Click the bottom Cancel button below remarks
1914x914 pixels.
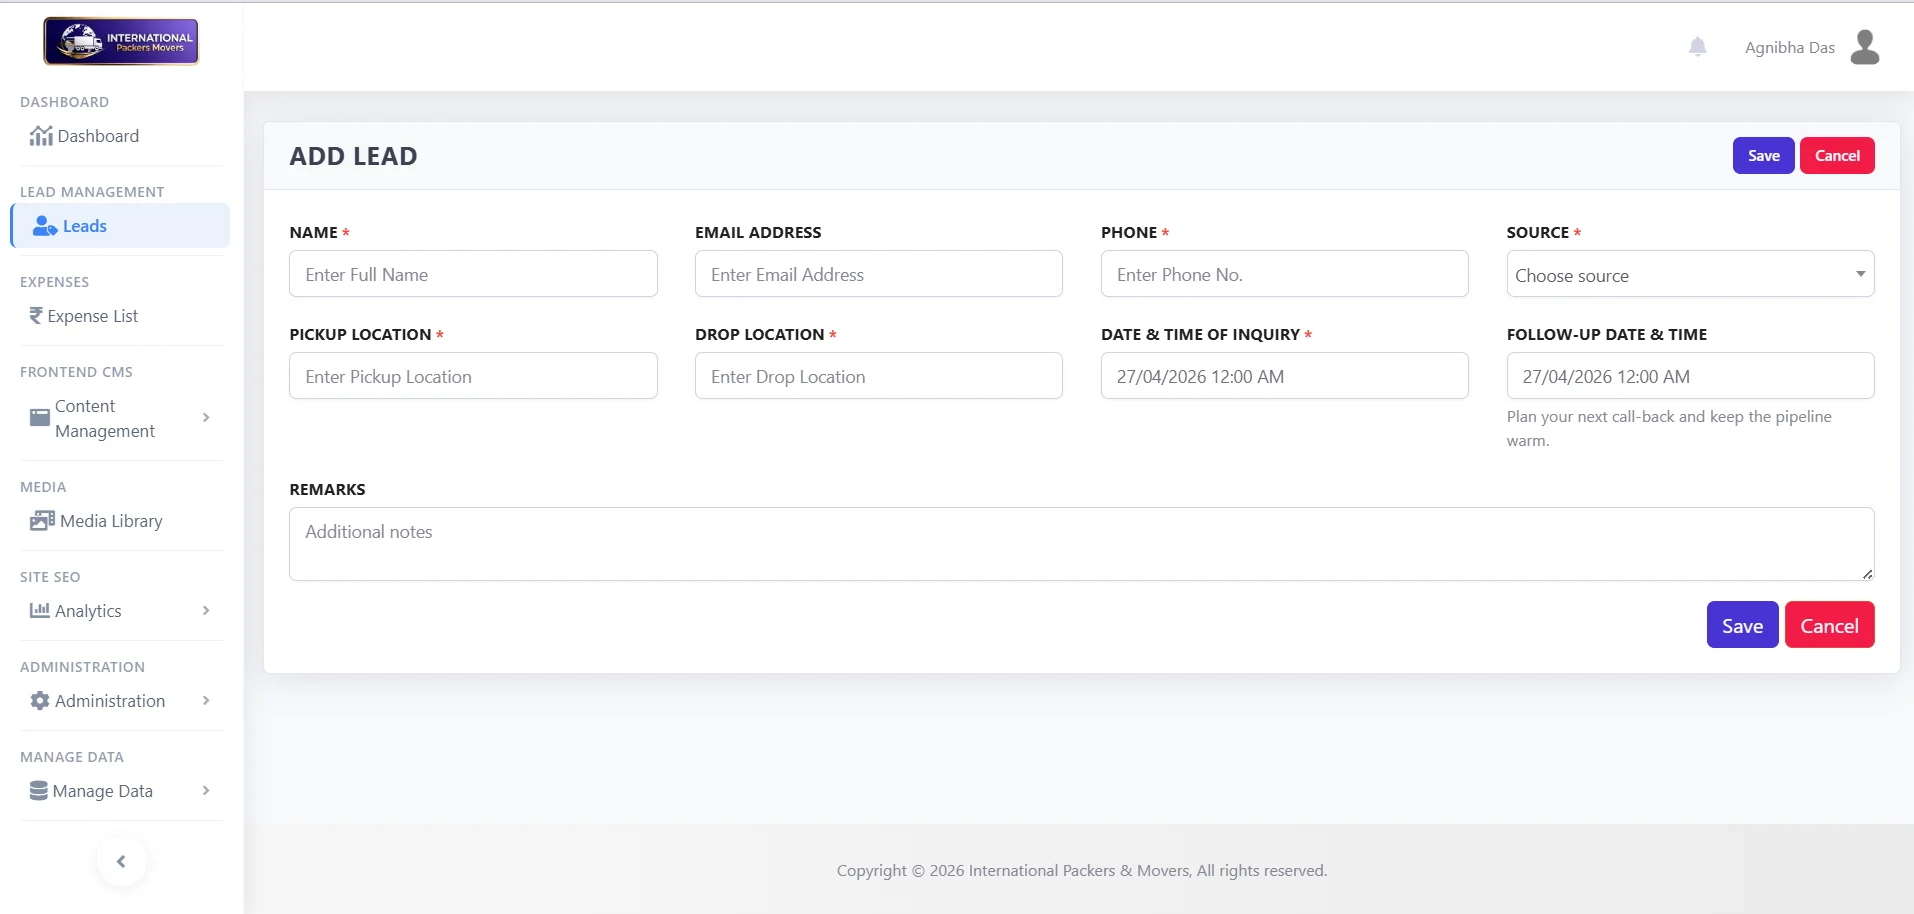(x=1829, y=625)
